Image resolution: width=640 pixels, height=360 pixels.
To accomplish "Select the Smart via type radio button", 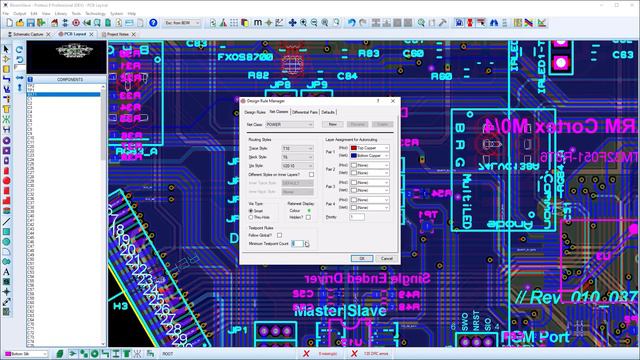I will [251, 211].
